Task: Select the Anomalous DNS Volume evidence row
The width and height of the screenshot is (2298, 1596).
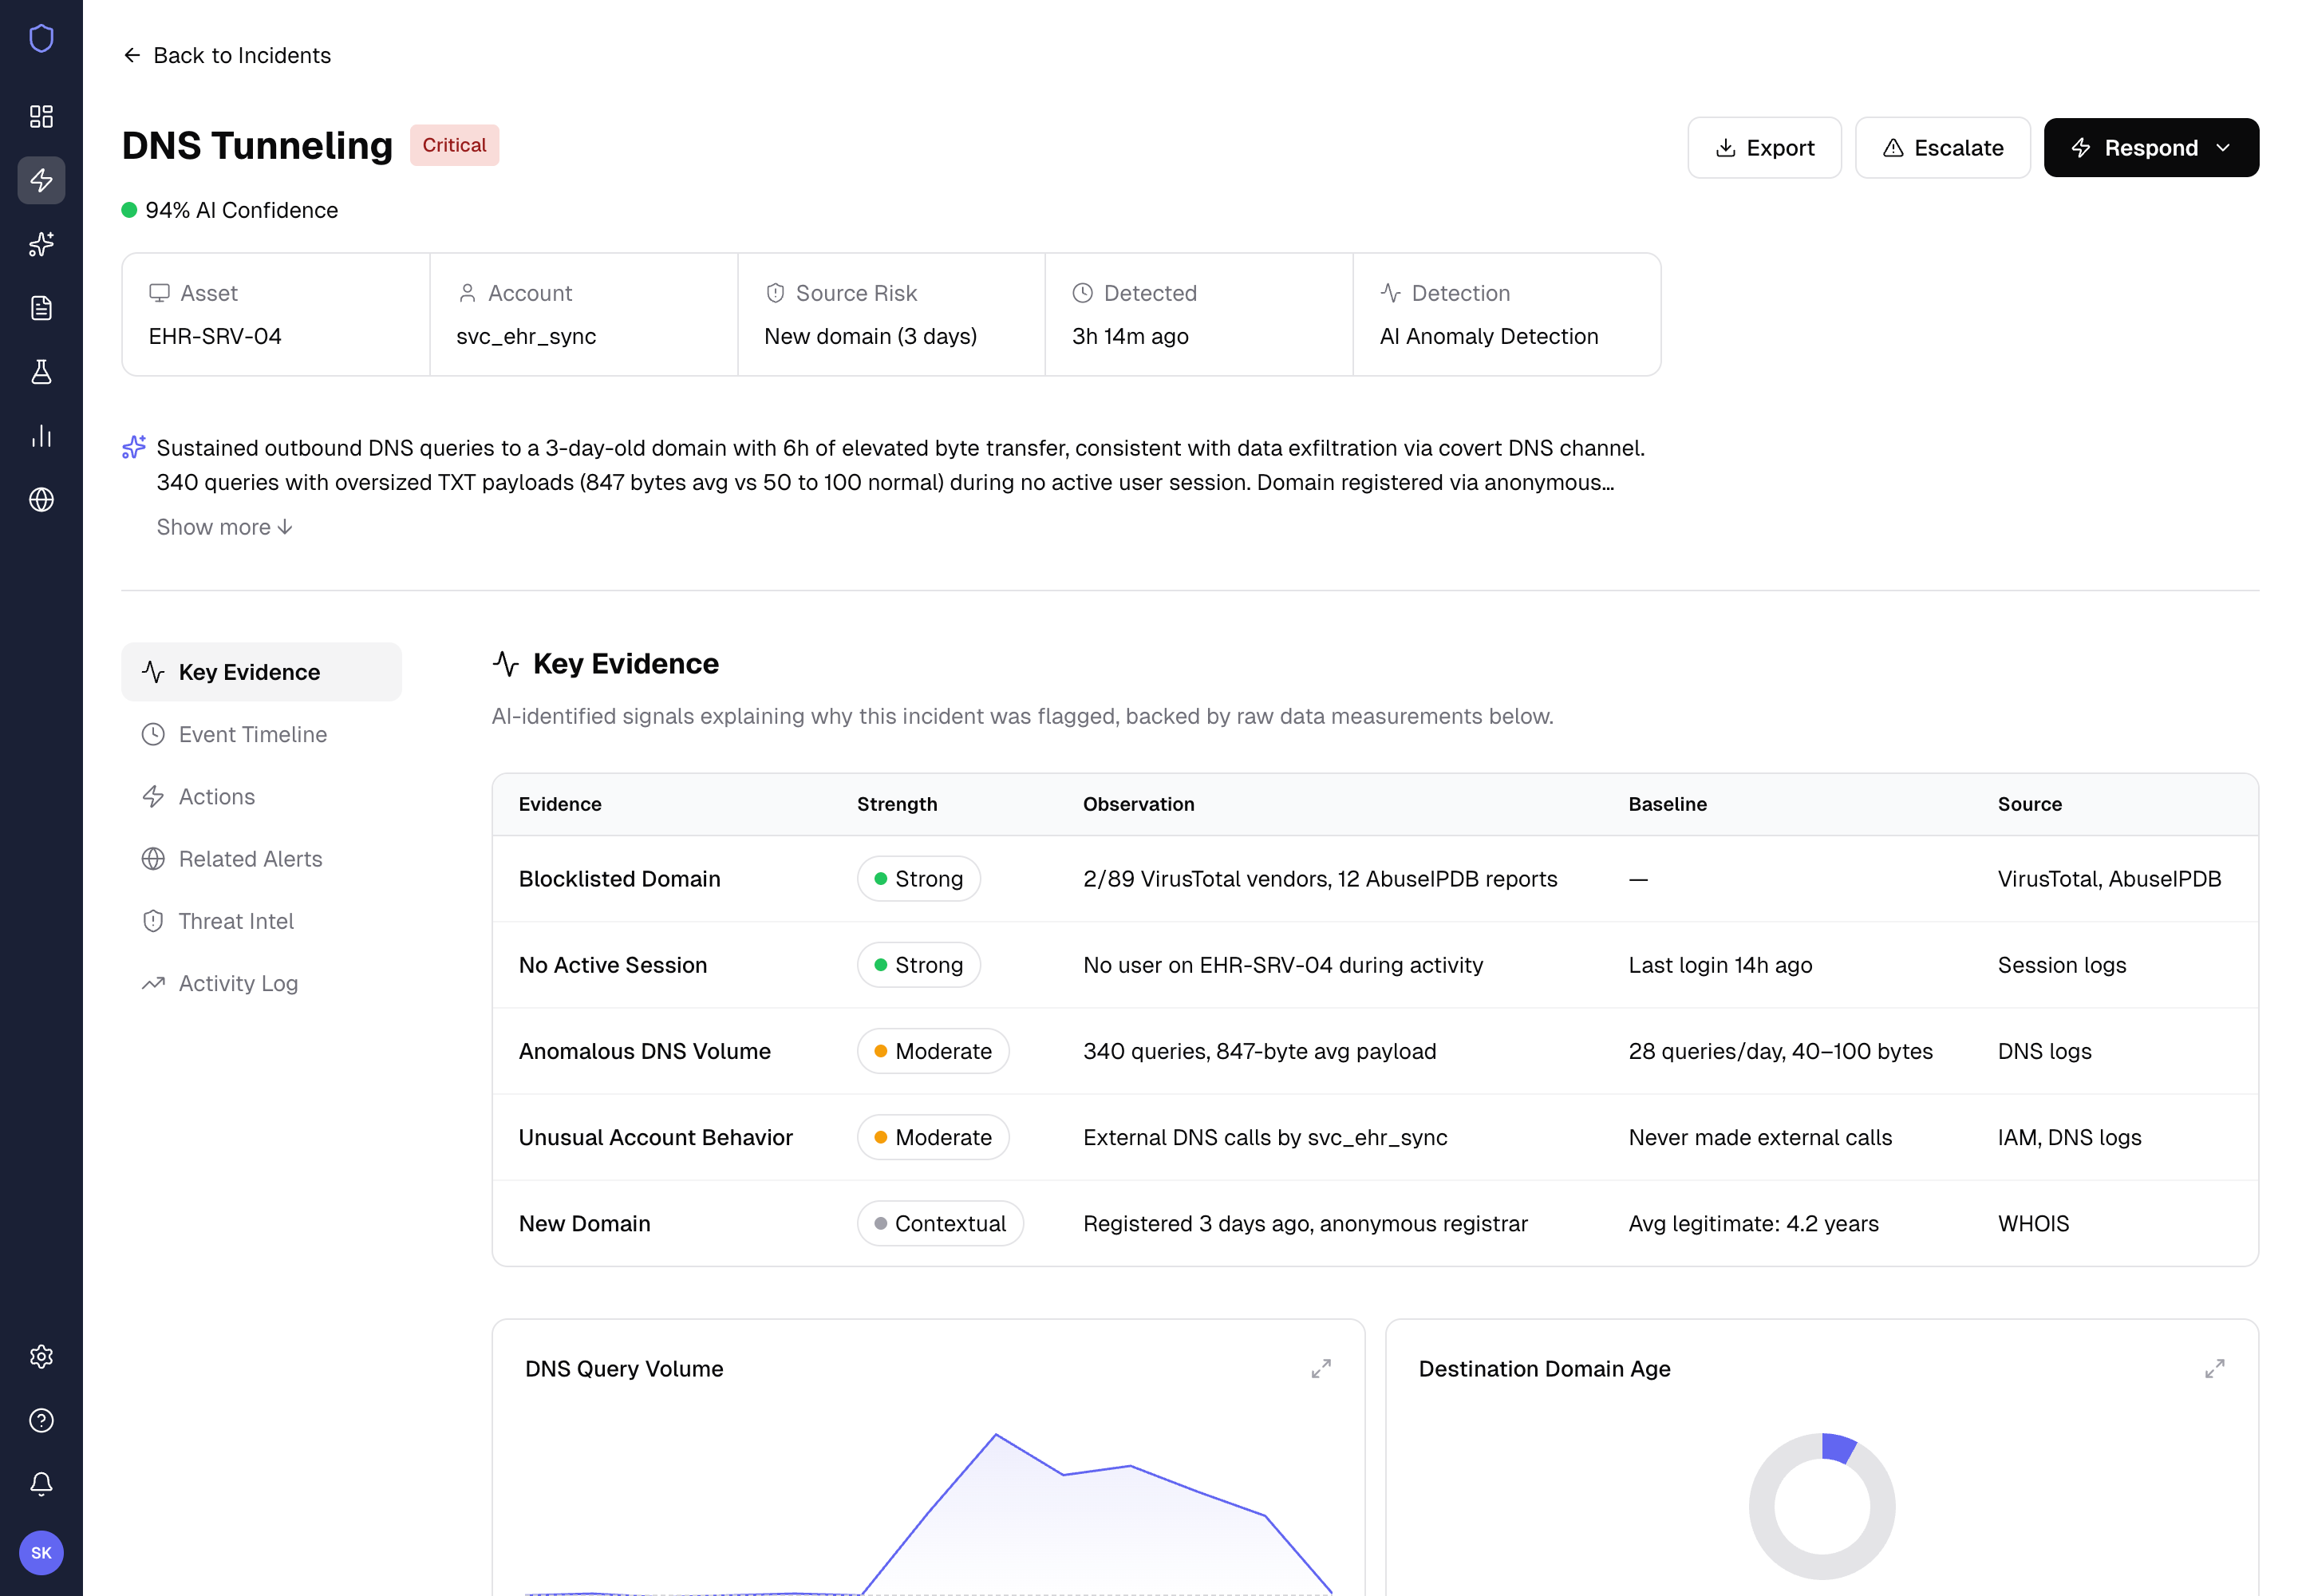Action: pos(1374,1051)
